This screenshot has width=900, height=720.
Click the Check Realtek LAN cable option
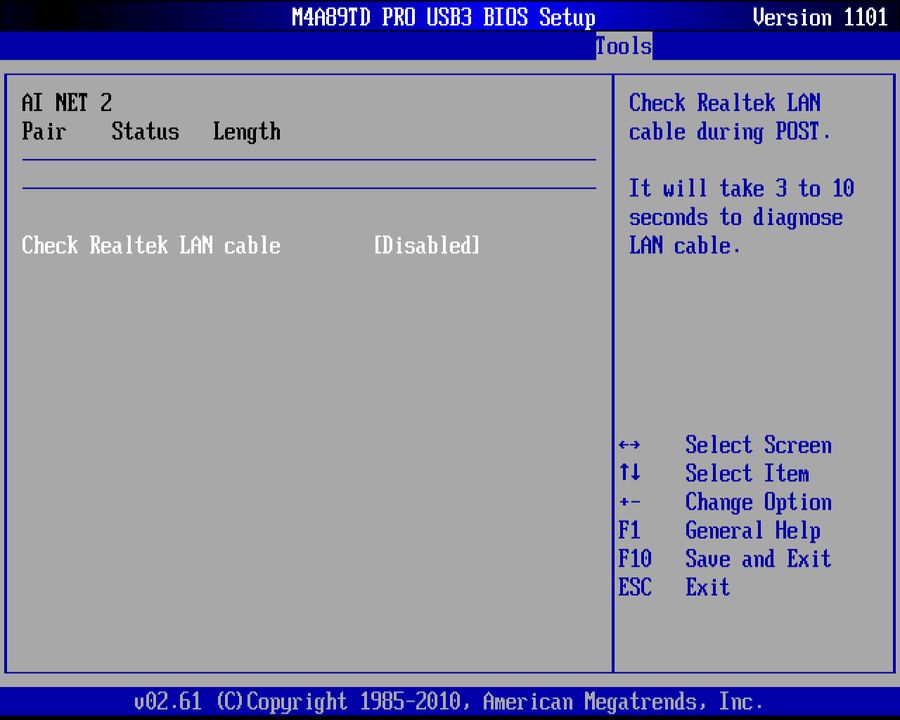coord(150,245)
